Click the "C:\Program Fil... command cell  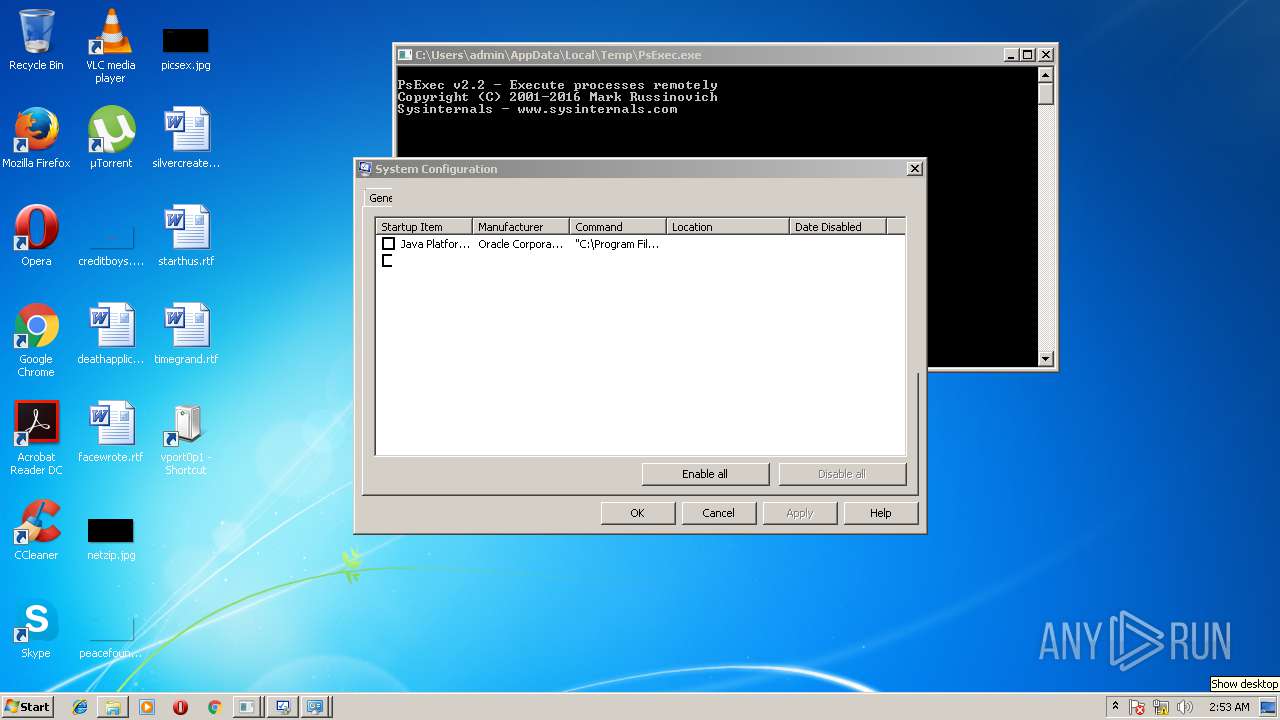[x=618, y=244]
